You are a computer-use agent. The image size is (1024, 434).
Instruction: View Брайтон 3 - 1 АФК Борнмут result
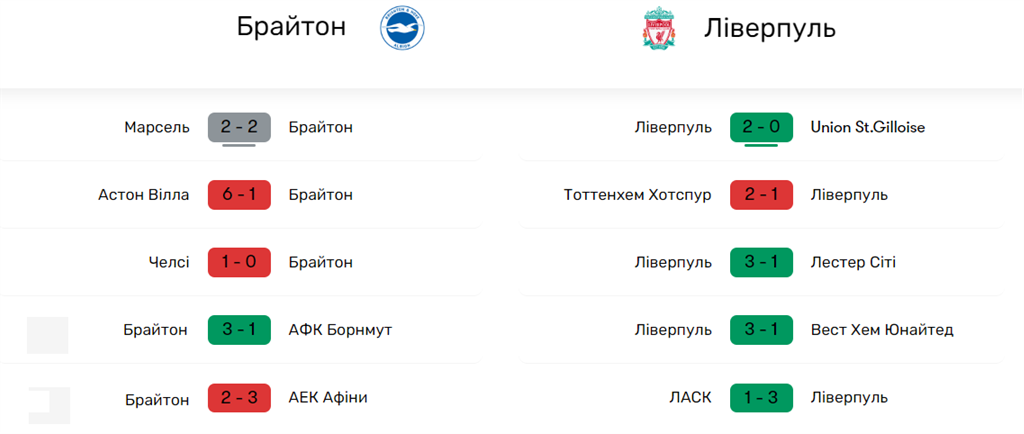[x=239, y=330]
